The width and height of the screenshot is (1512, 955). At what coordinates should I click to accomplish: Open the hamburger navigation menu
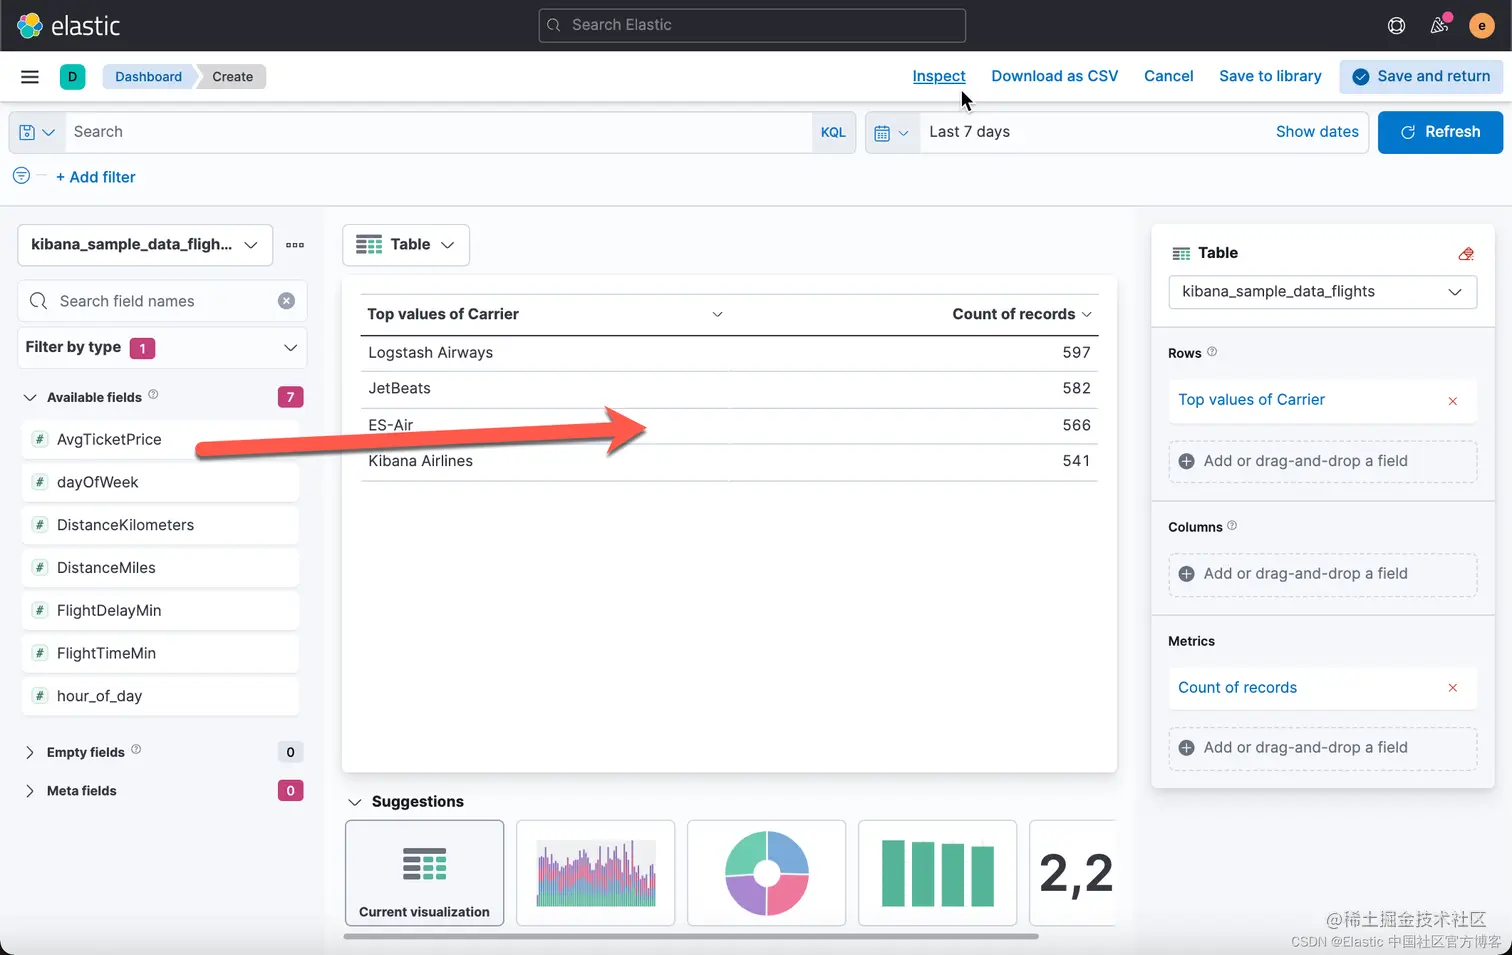coord(30,77)
